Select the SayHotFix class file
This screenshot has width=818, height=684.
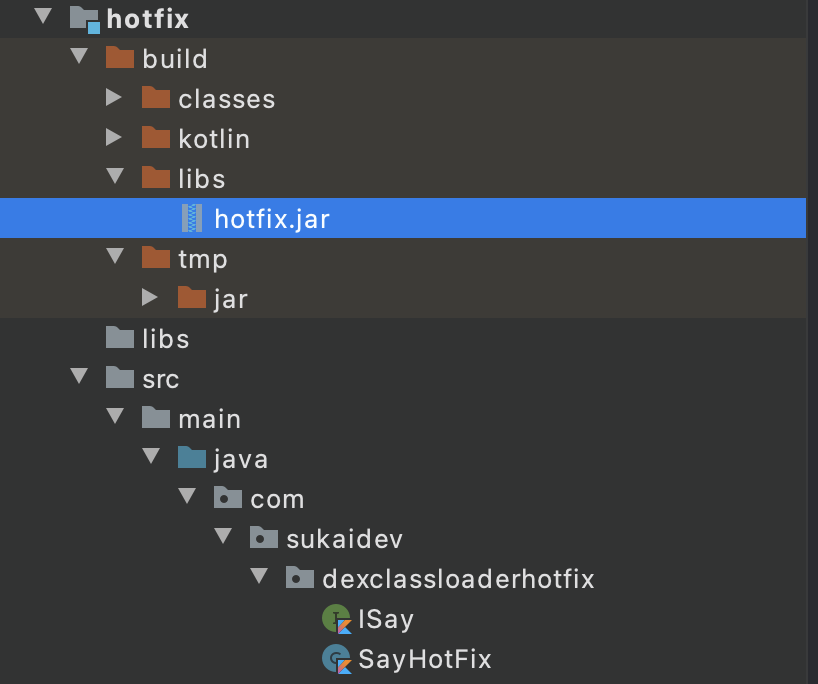point(425,659)
